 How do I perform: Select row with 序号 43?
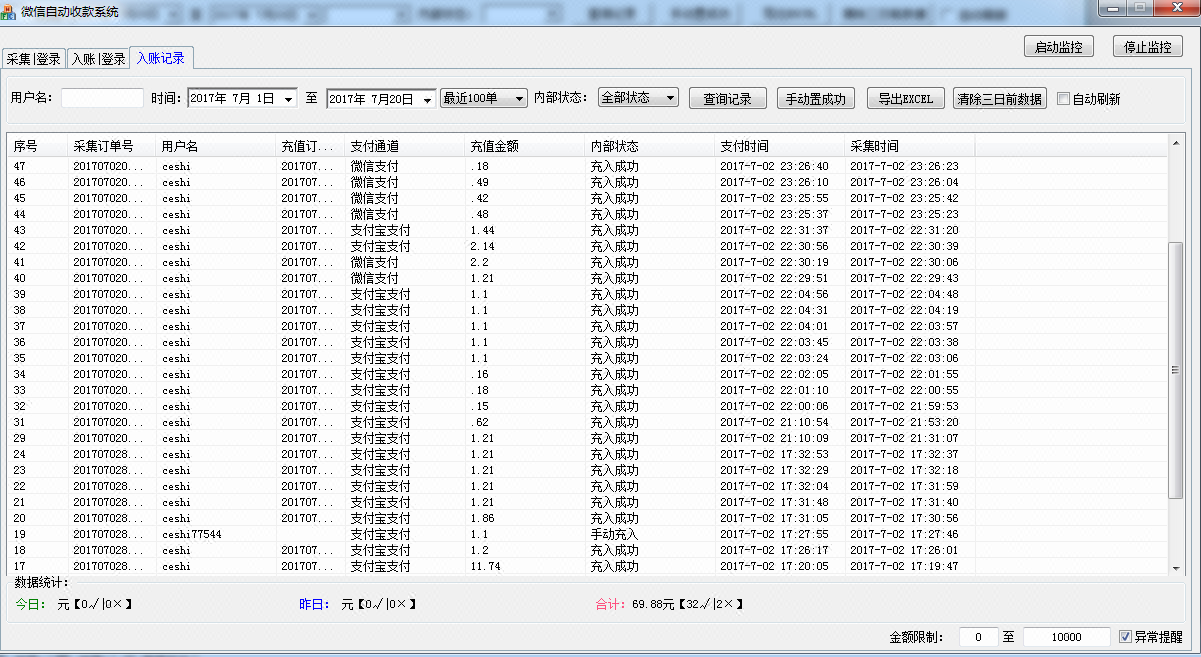[x=588, y=230]
